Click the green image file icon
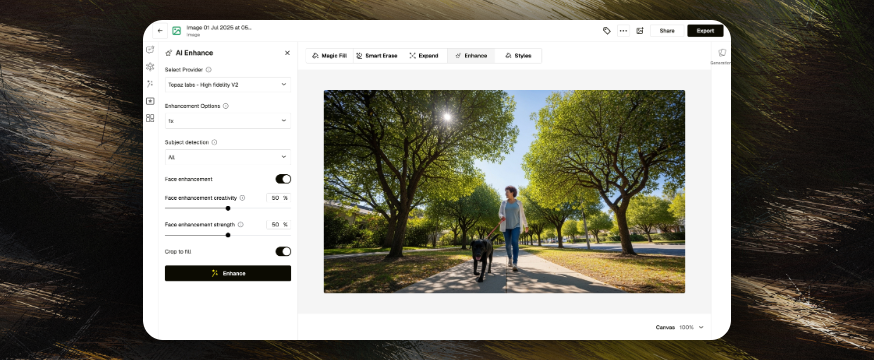874x360 pixels. point(176,31)
